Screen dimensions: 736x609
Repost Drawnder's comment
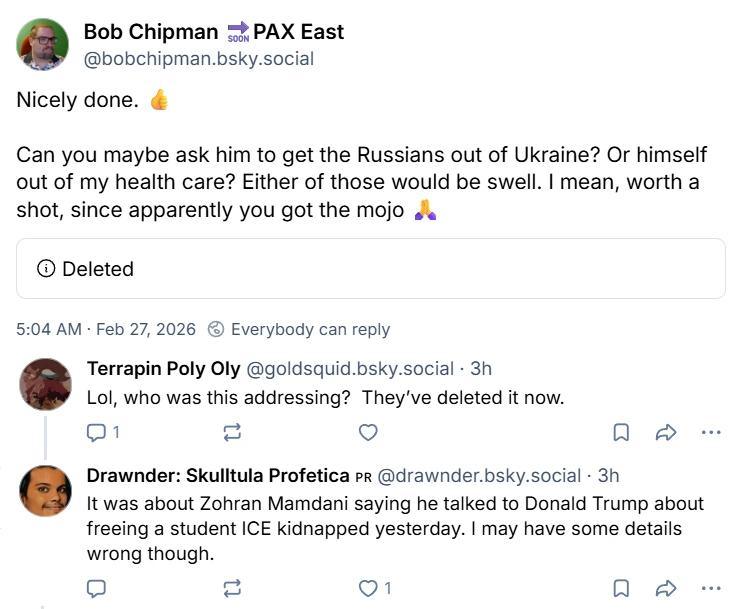click(232, 588)
